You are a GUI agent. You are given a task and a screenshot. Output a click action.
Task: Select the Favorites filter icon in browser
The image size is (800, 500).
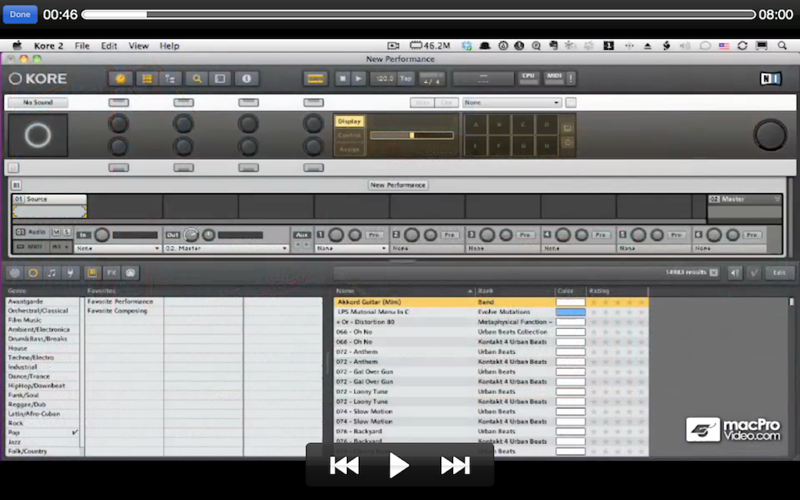[x=92, y=273]
